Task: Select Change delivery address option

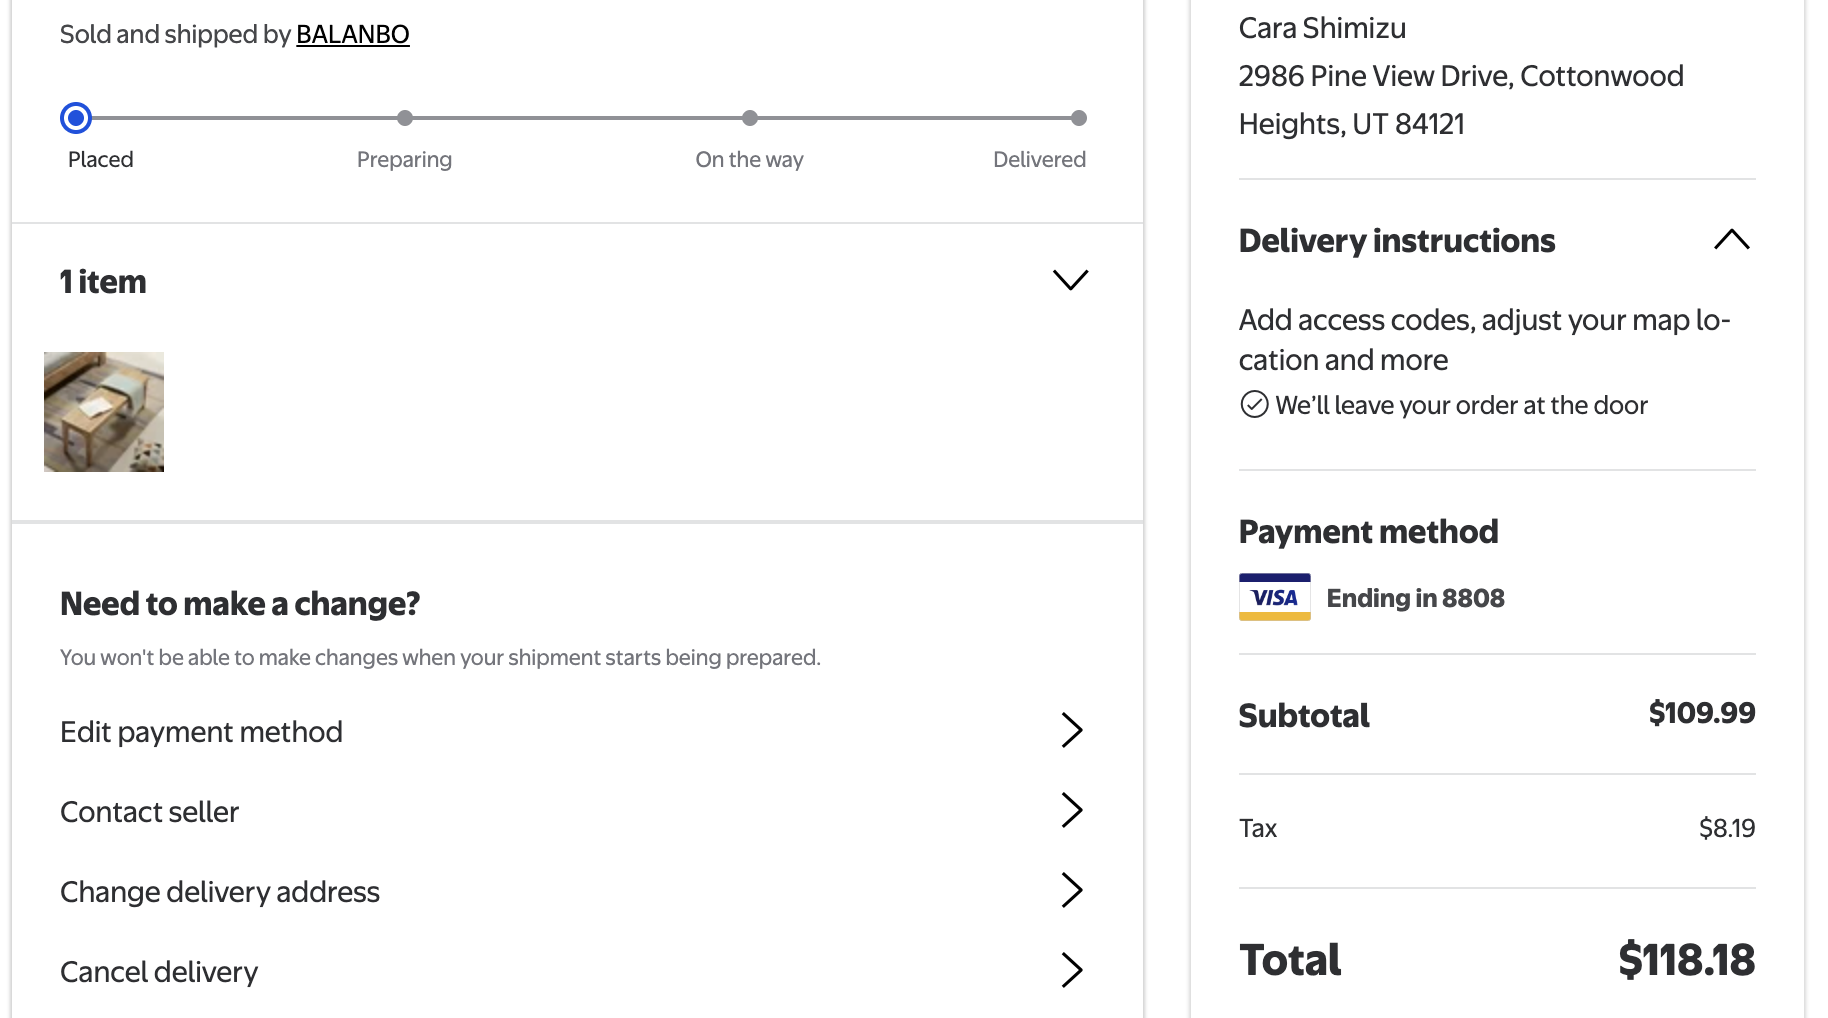Action: pyautogui.click(x=572, y=891)
